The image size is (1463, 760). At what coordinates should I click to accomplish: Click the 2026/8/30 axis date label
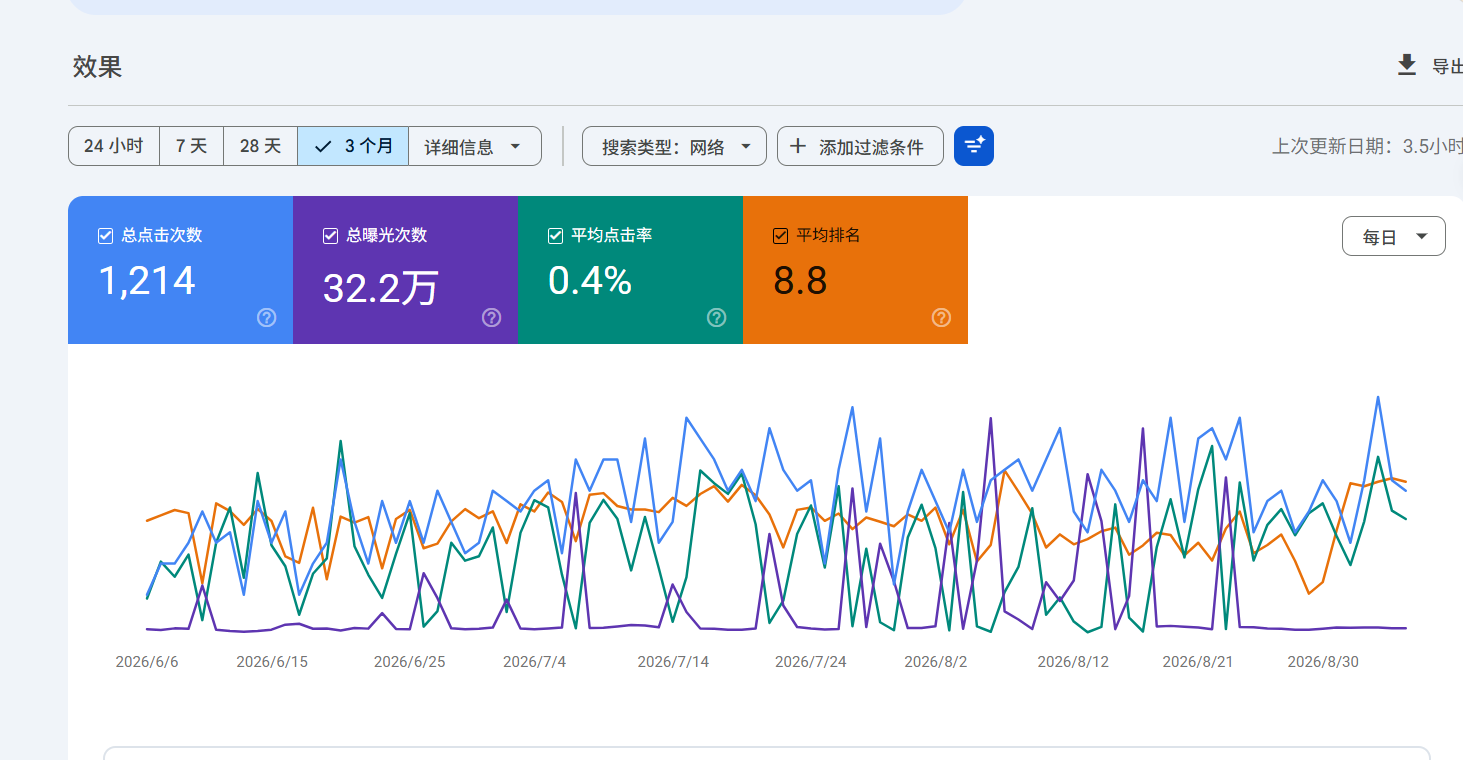click(x=1323, y=662)
